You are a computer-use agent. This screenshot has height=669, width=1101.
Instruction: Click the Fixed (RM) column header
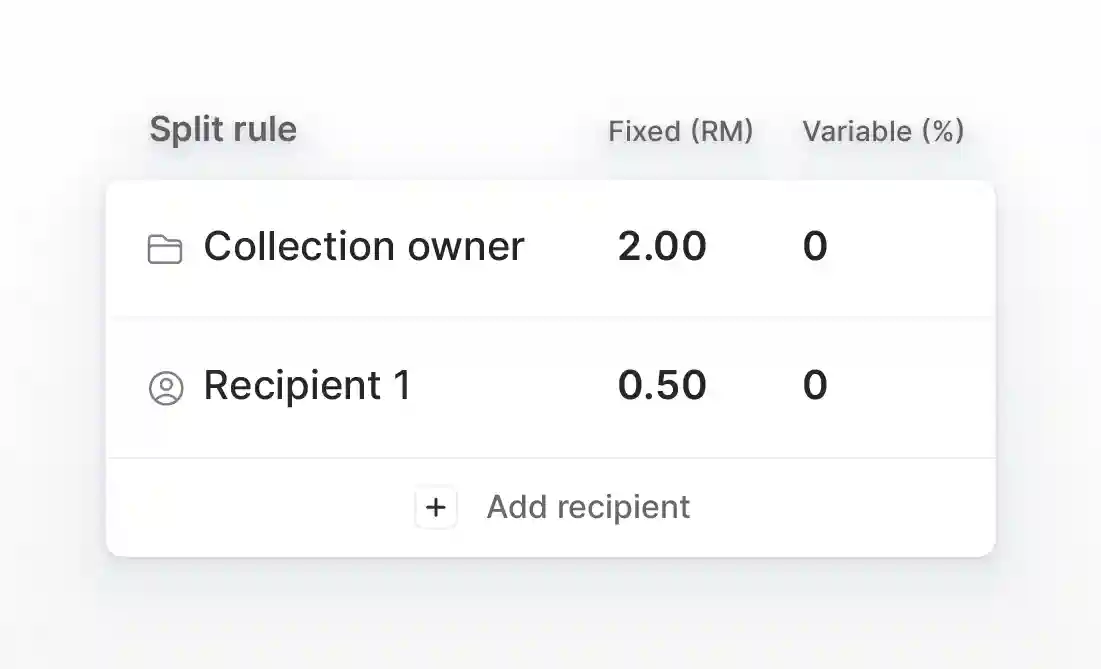coord(680,131)
